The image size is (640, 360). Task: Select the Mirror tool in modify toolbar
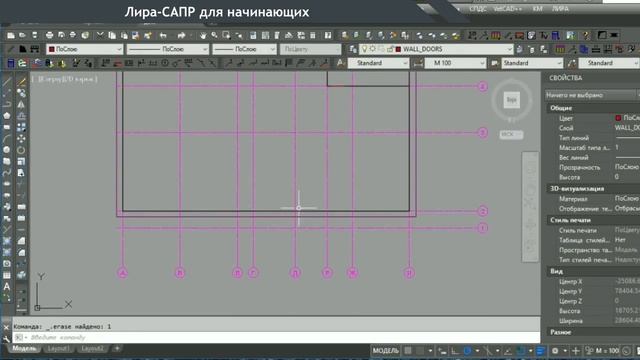[21, 104]
